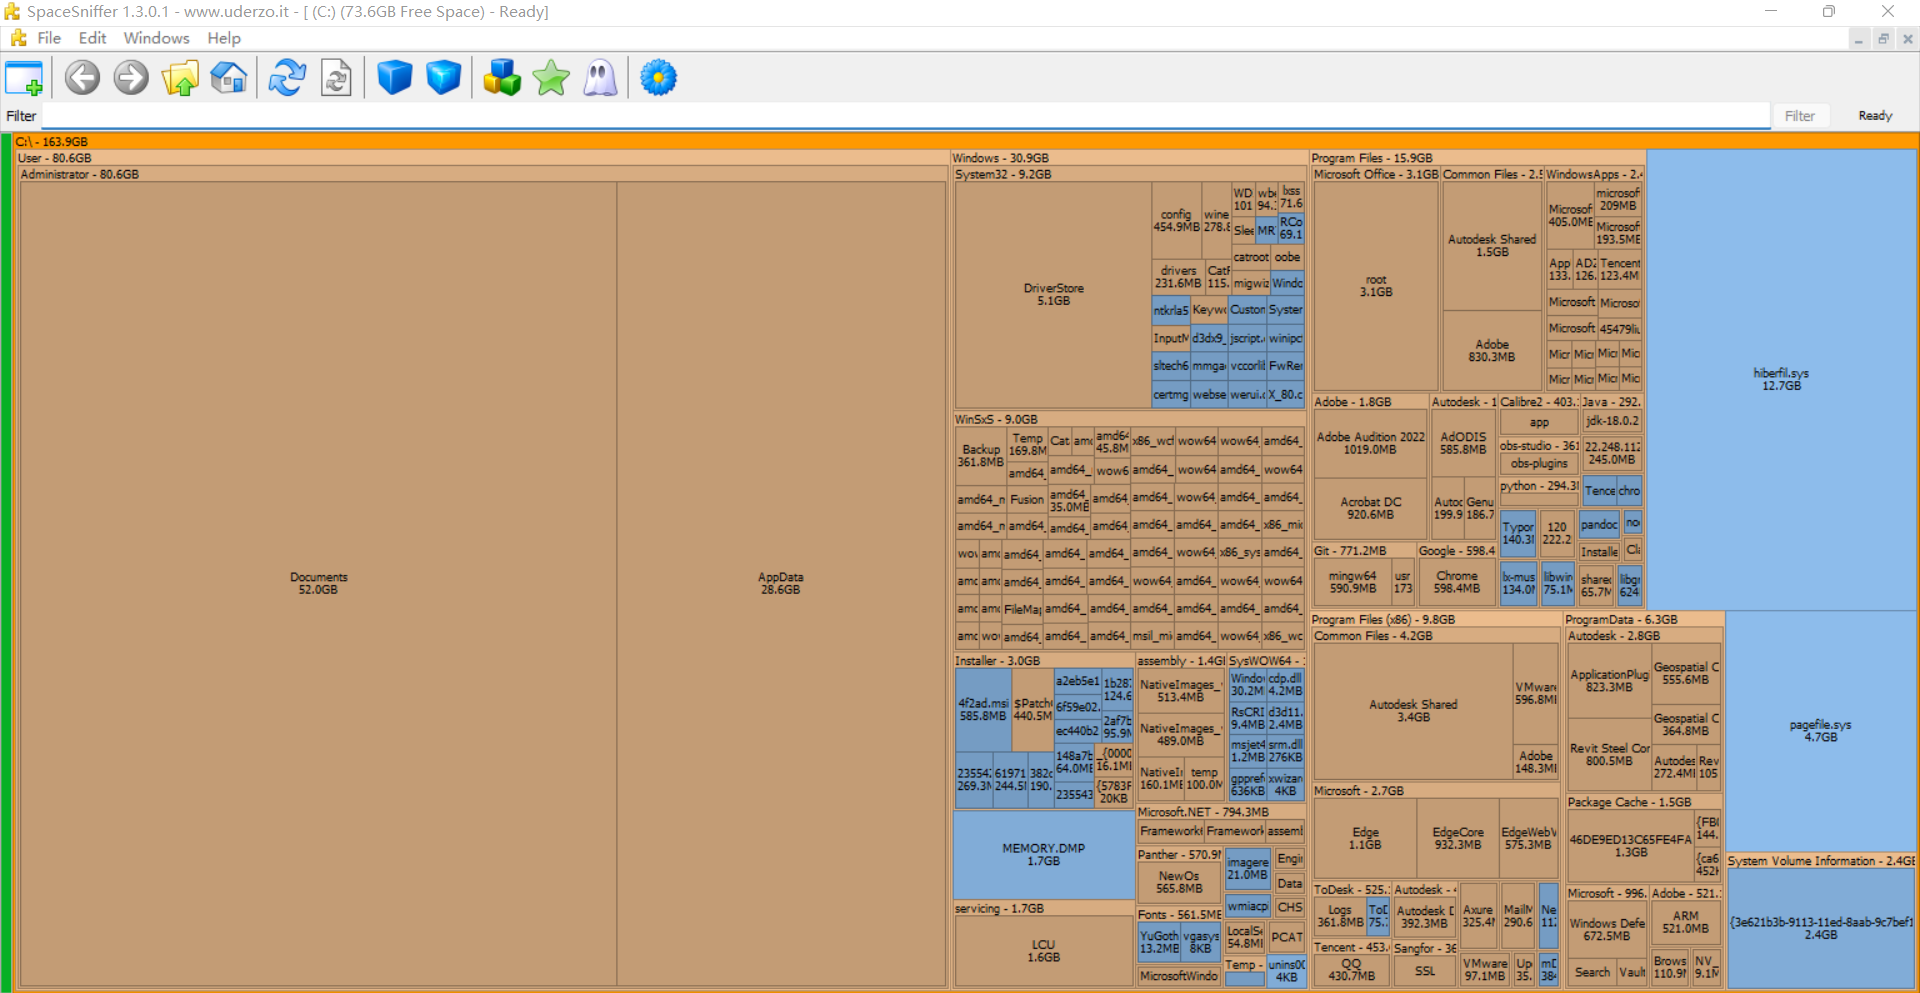Click the Filter button on the right
The width and height of the screenshot is (1920, 993).
coord(1800,116)
